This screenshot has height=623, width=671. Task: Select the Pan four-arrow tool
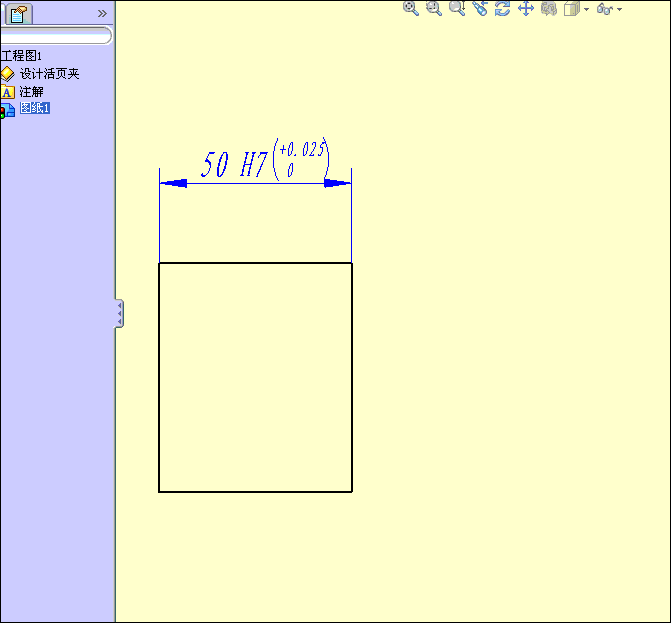pos(526,9)
